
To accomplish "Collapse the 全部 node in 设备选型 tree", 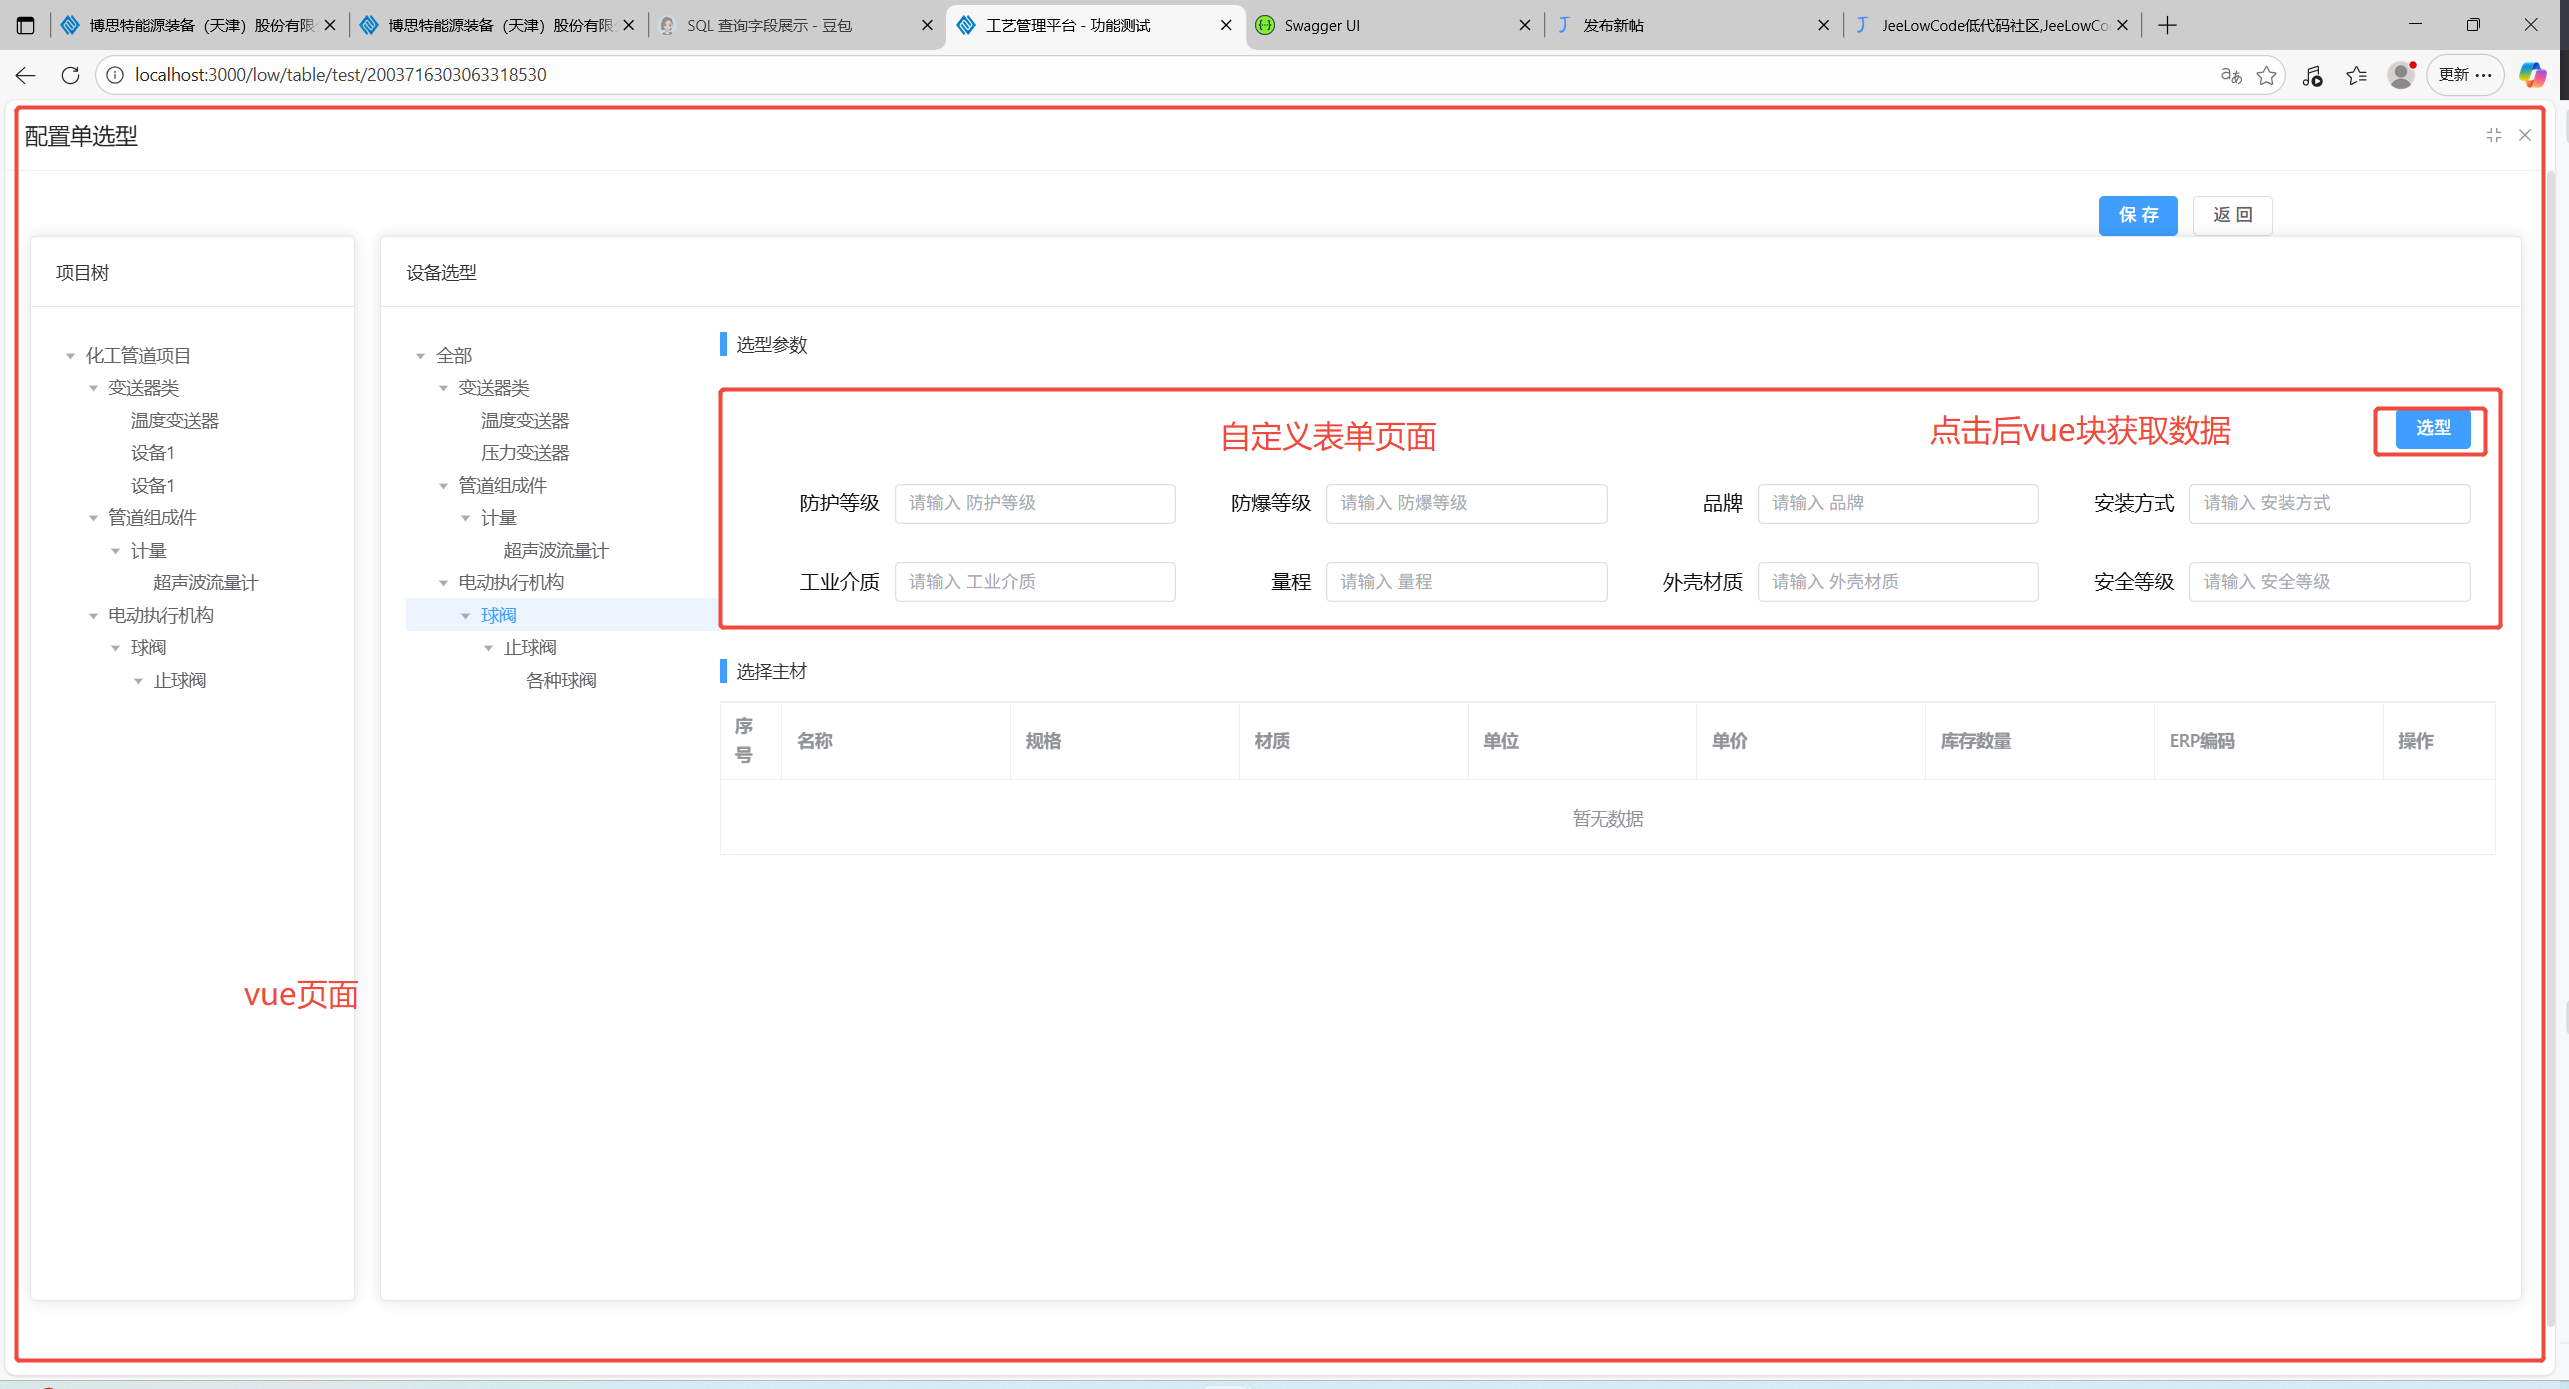I will pos(420,356).
